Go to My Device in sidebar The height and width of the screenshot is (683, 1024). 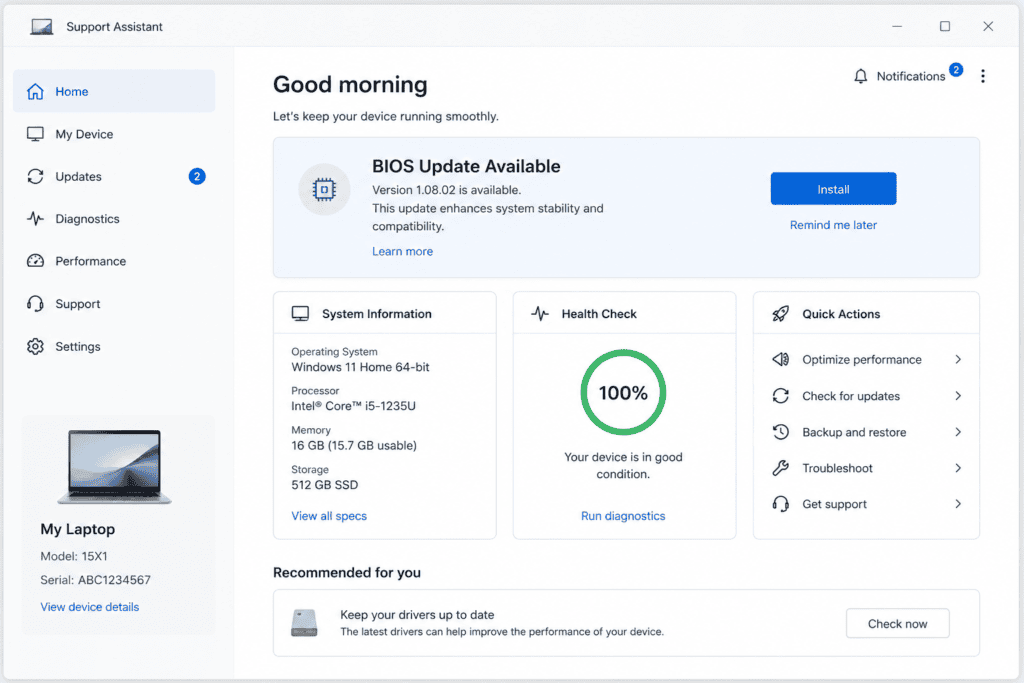(114, 134)
